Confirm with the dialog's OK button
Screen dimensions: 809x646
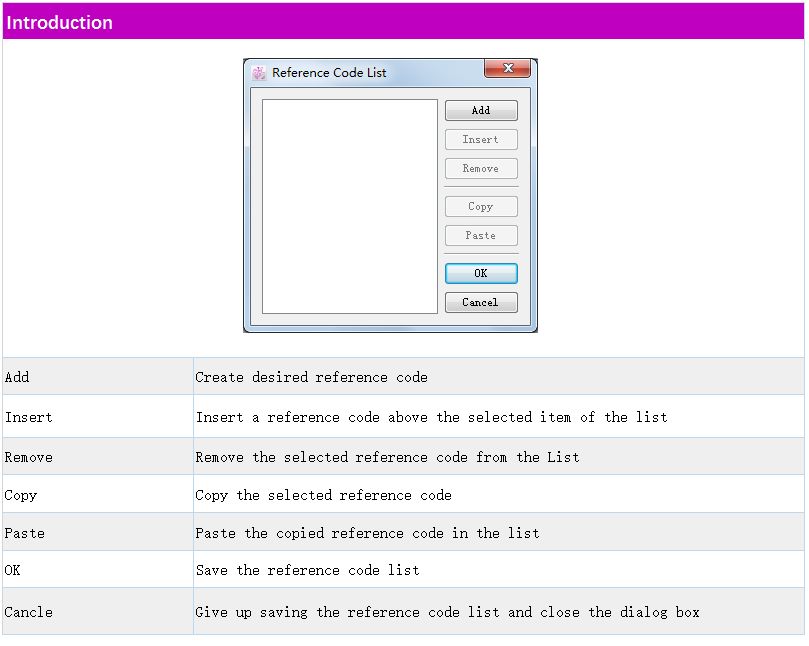(481, 274)
